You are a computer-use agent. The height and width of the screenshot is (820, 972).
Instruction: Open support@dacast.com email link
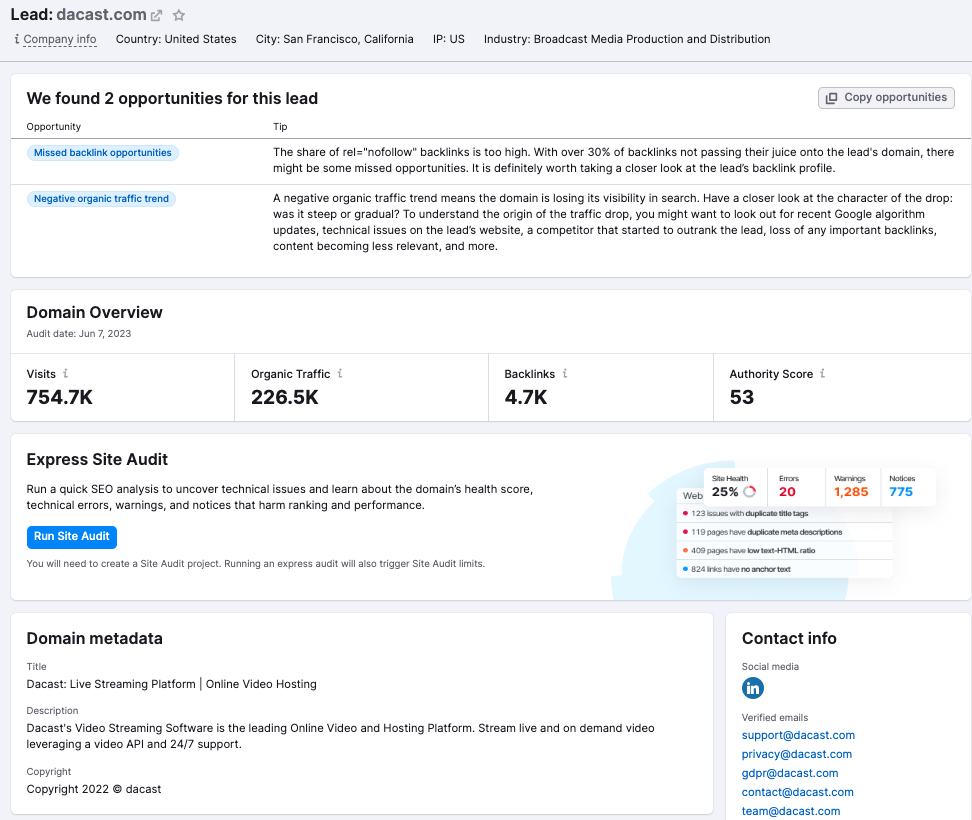click(798, 736)
